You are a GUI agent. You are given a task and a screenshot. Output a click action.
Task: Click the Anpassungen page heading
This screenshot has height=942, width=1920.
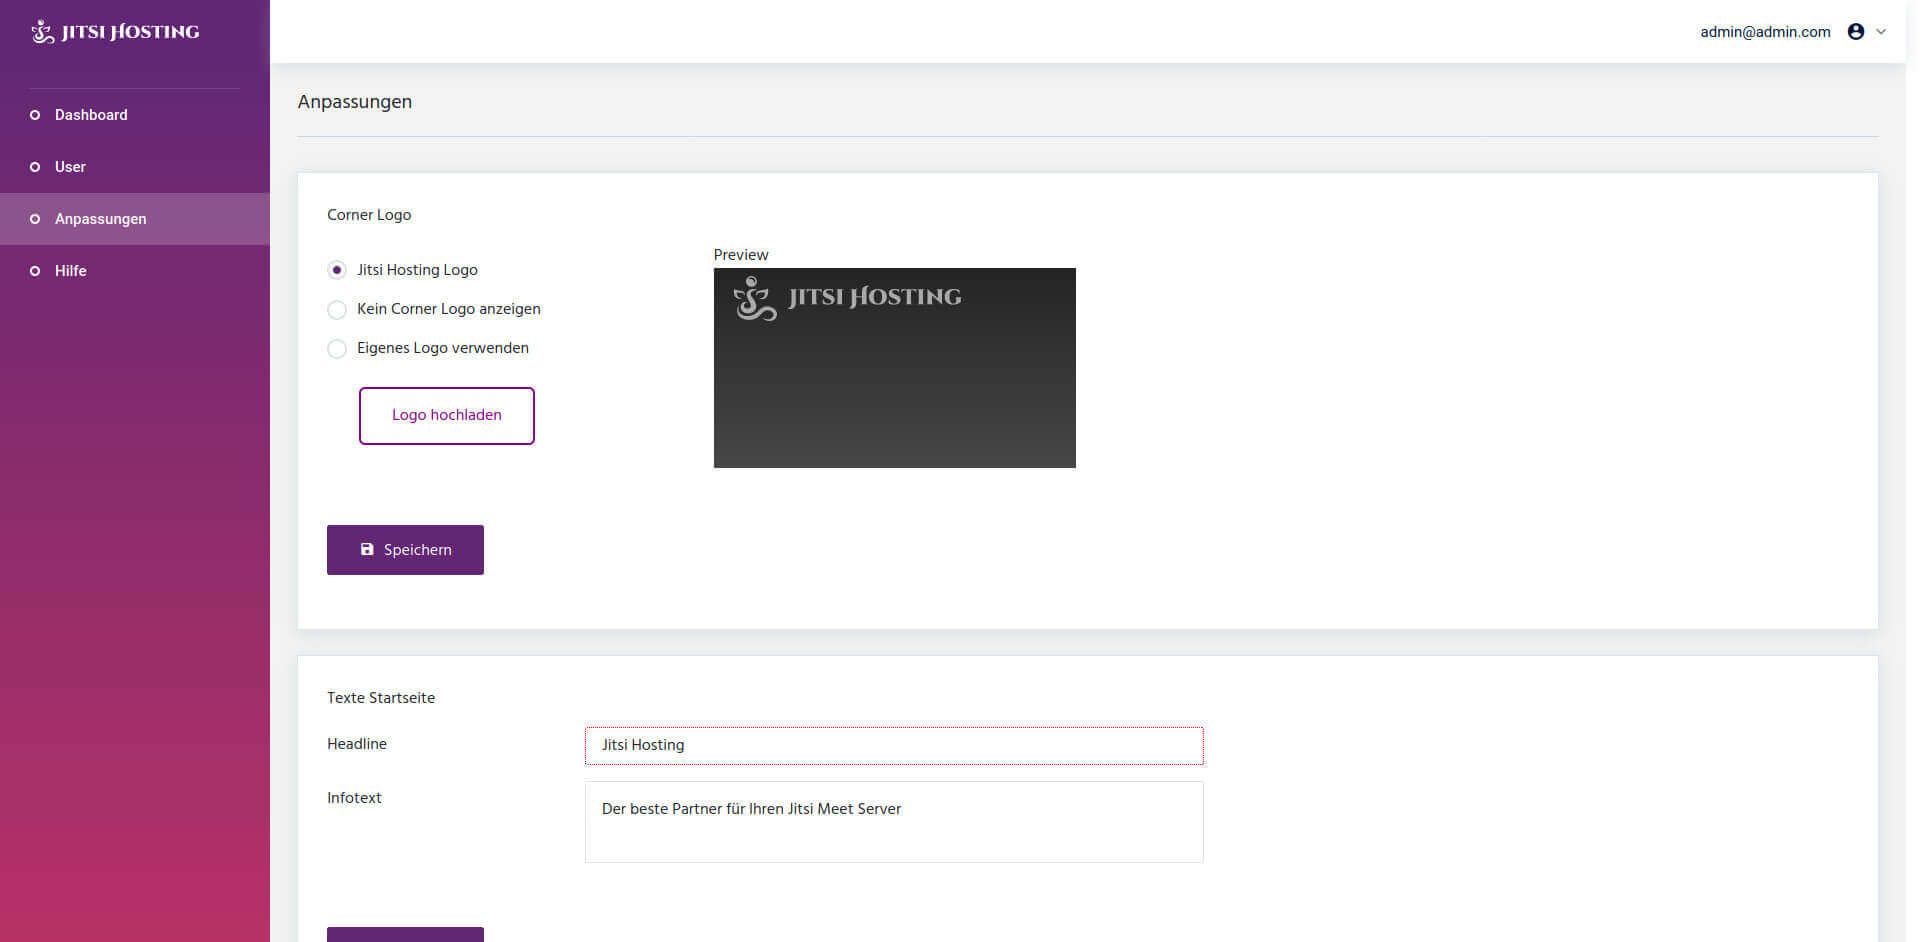355,102
